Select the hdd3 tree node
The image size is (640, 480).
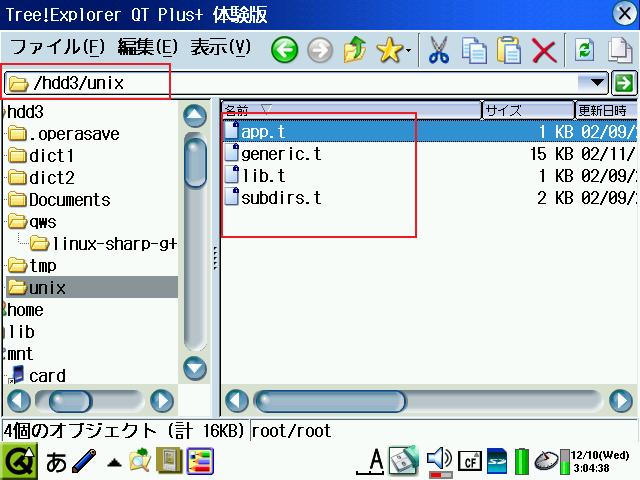tap(24, 112)
